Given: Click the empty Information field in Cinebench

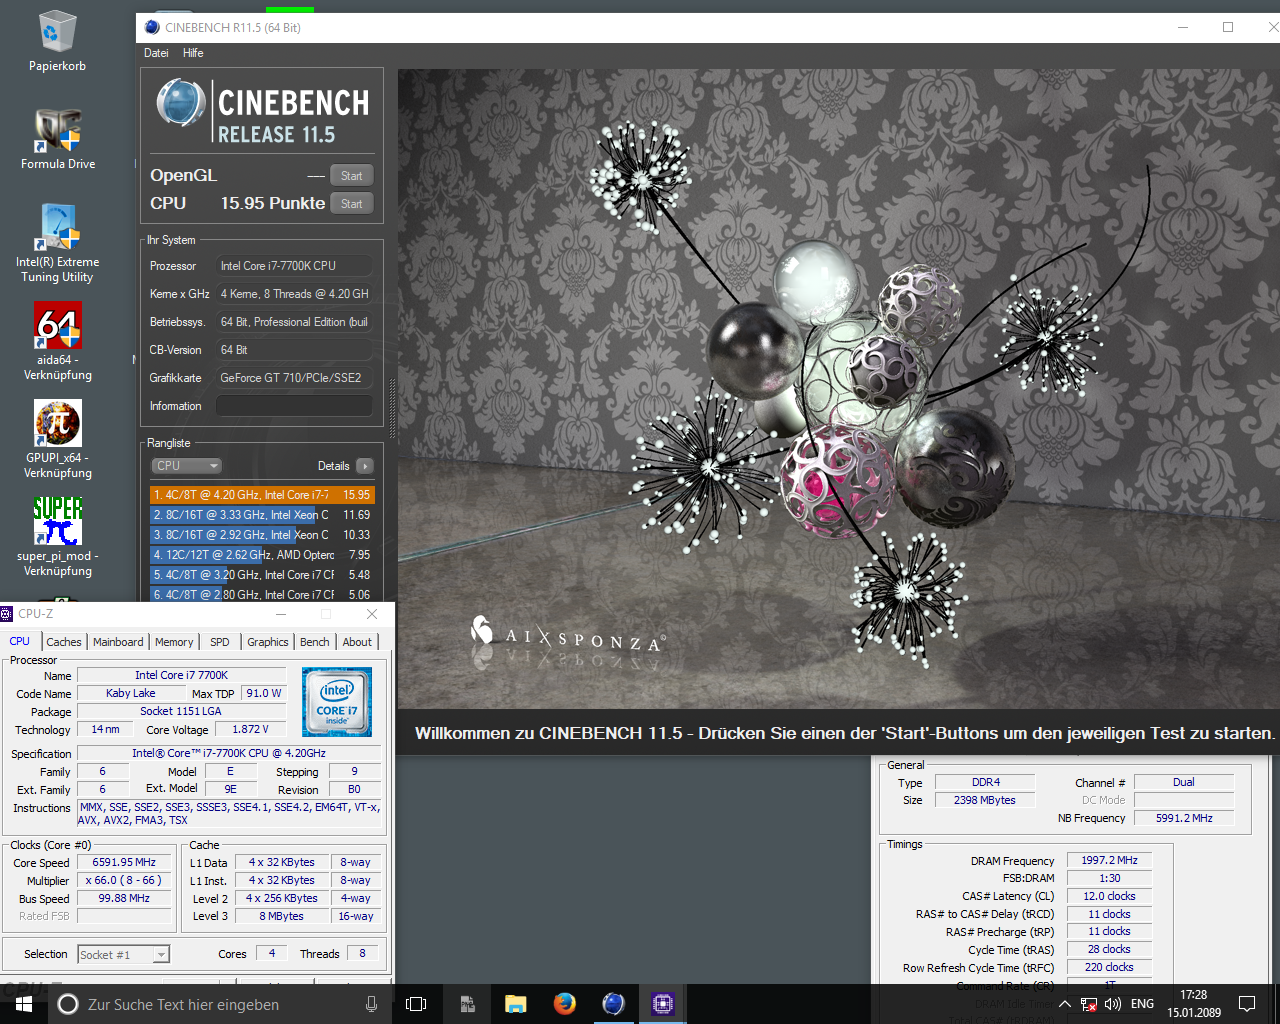Looking at the screenshot, I should click(294, 406).
